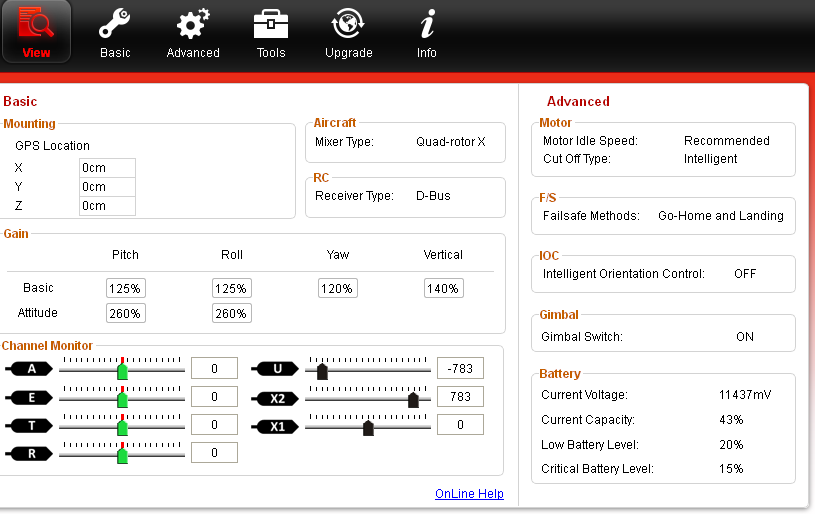Image resolution: width=815 pixels, height=514 pixels.
Task: Click the GPS Location X value field
Action: [x=107, y=168]
